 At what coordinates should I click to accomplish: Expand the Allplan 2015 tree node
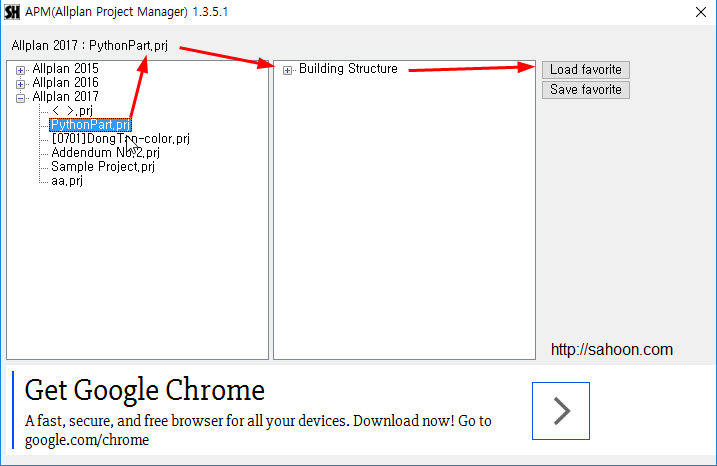[20, 70]
